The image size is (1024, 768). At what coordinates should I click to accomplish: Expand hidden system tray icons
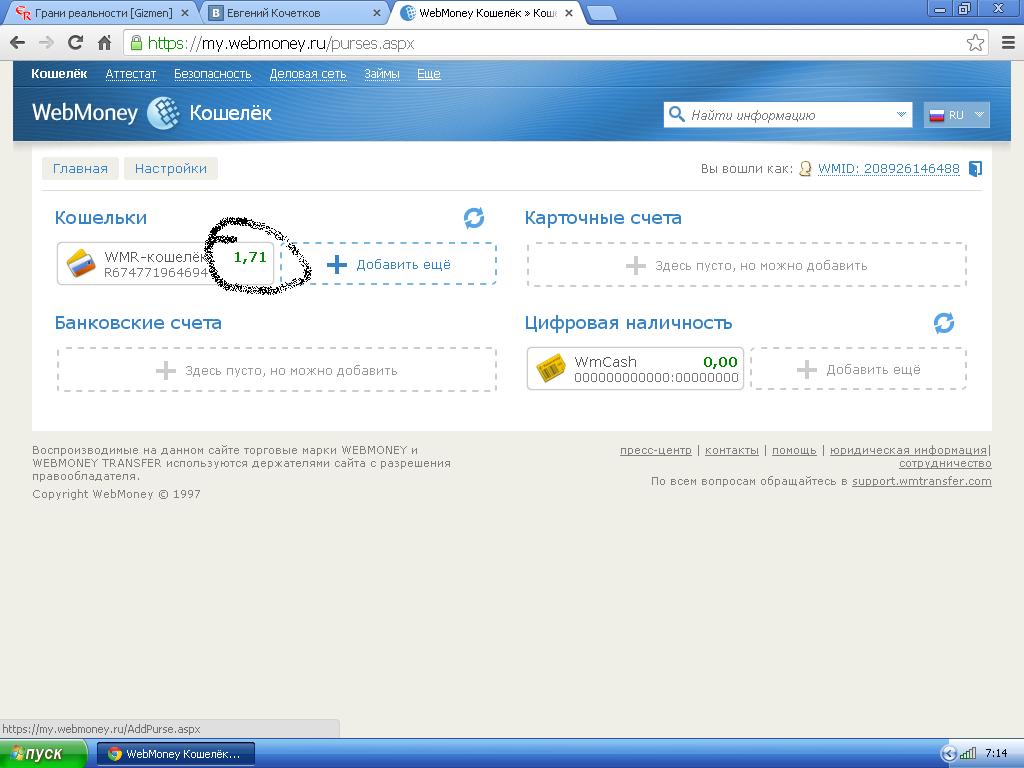tap(949, 753)
